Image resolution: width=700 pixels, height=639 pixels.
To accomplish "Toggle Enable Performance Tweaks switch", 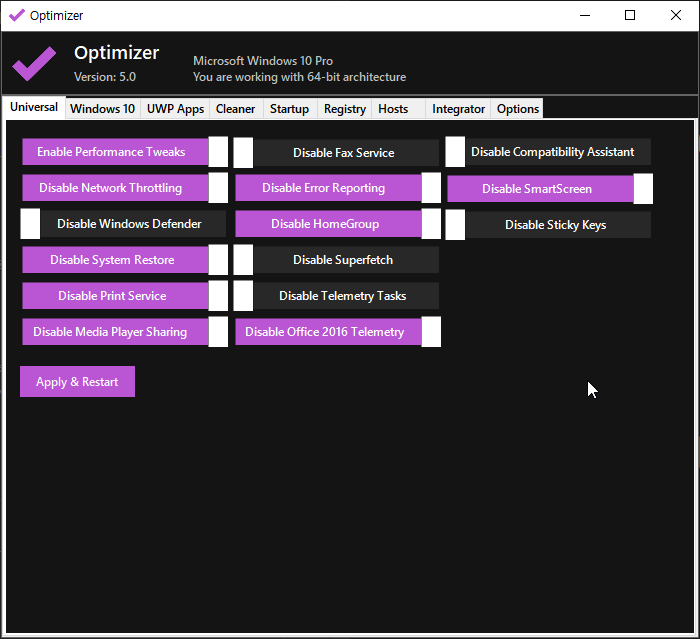I will pyautogui.click(x=125, y=152).
